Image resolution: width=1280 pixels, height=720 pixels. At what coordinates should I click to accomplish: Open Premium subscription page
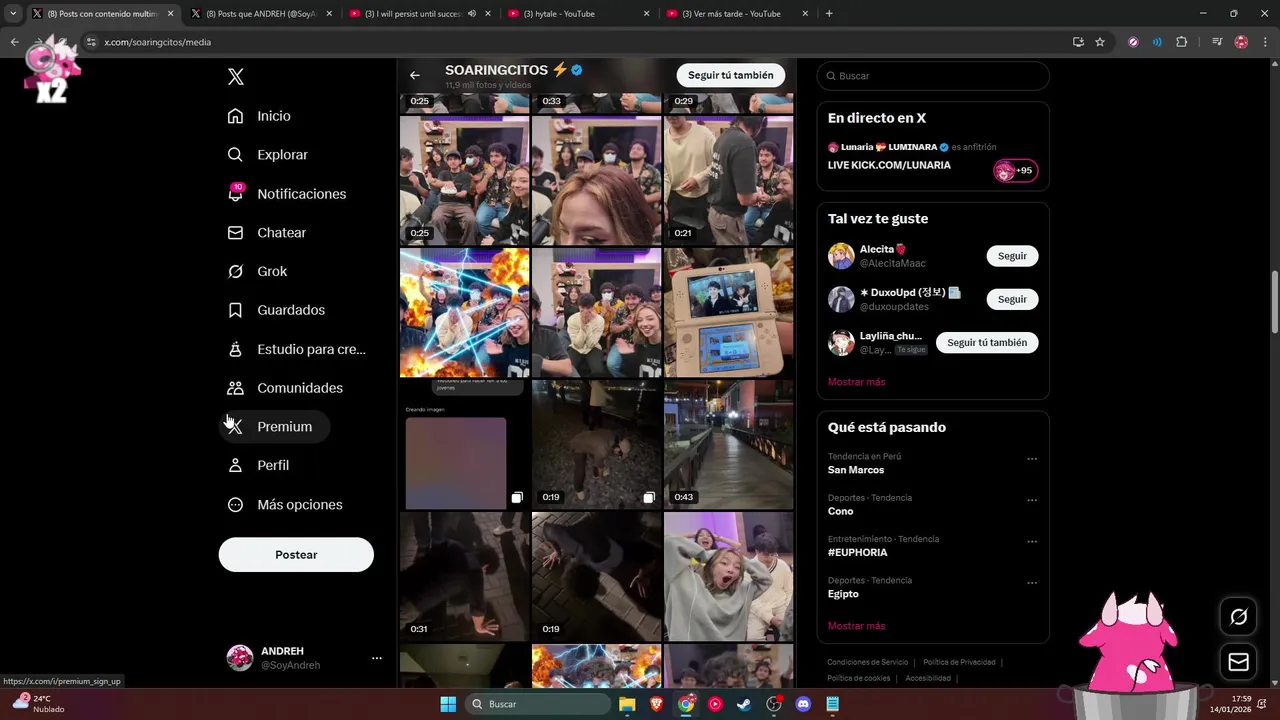tap(274, 426)
